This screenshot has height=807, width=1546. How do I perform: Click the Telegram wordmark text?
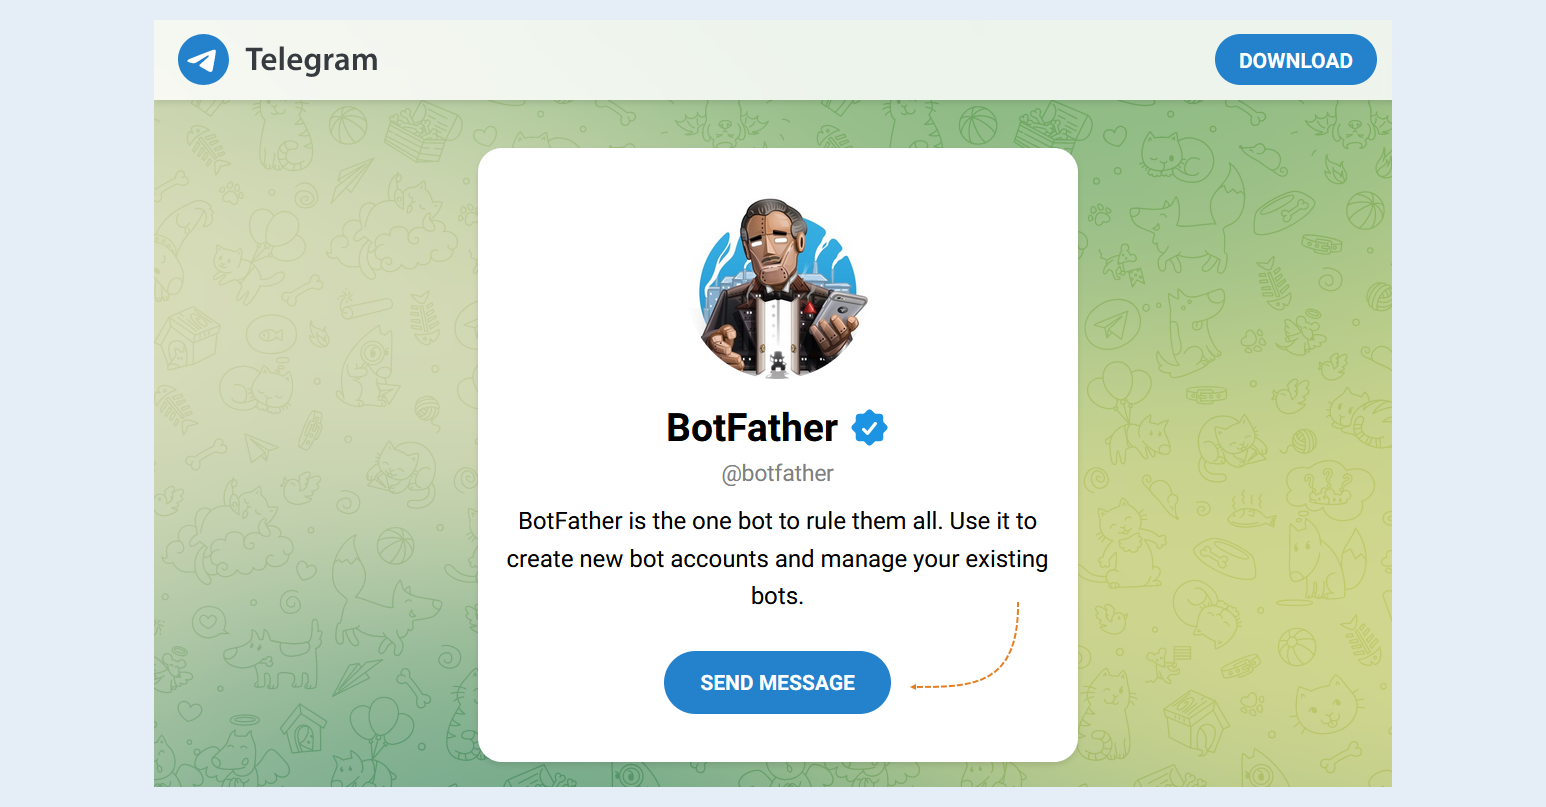click(312, 60)
